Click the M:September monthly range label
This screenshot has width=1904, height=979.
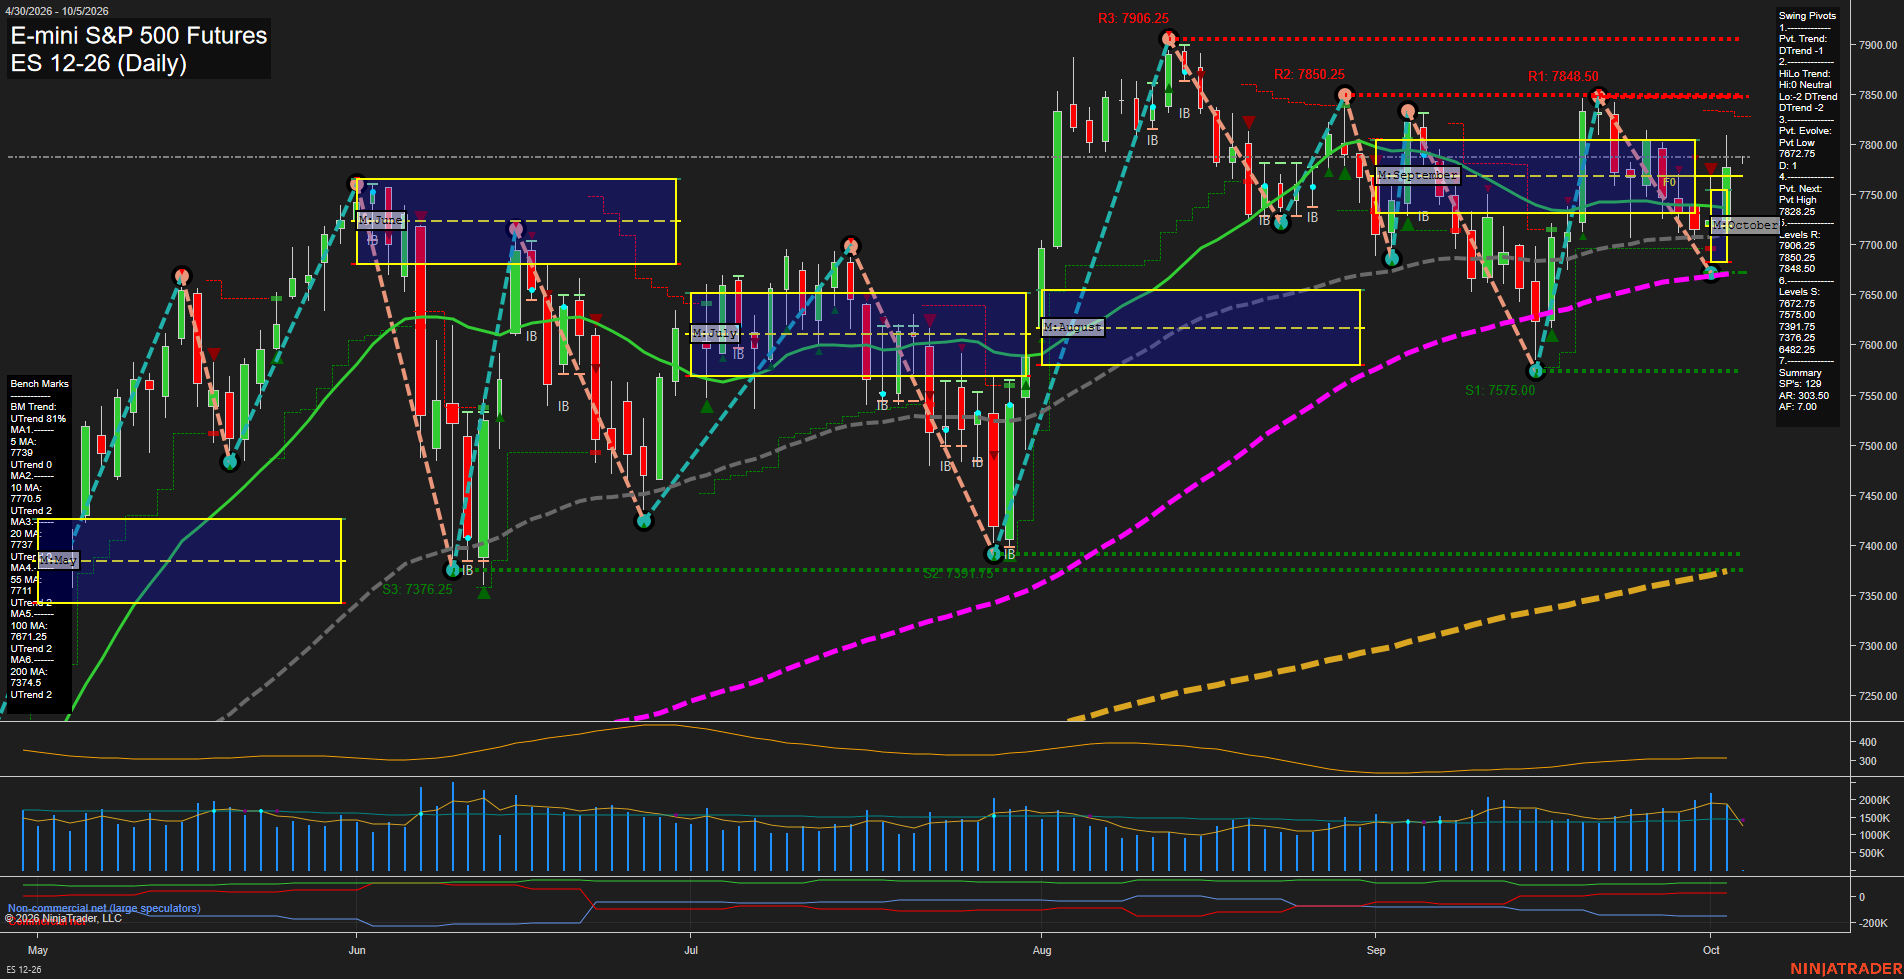[1418, 175]
